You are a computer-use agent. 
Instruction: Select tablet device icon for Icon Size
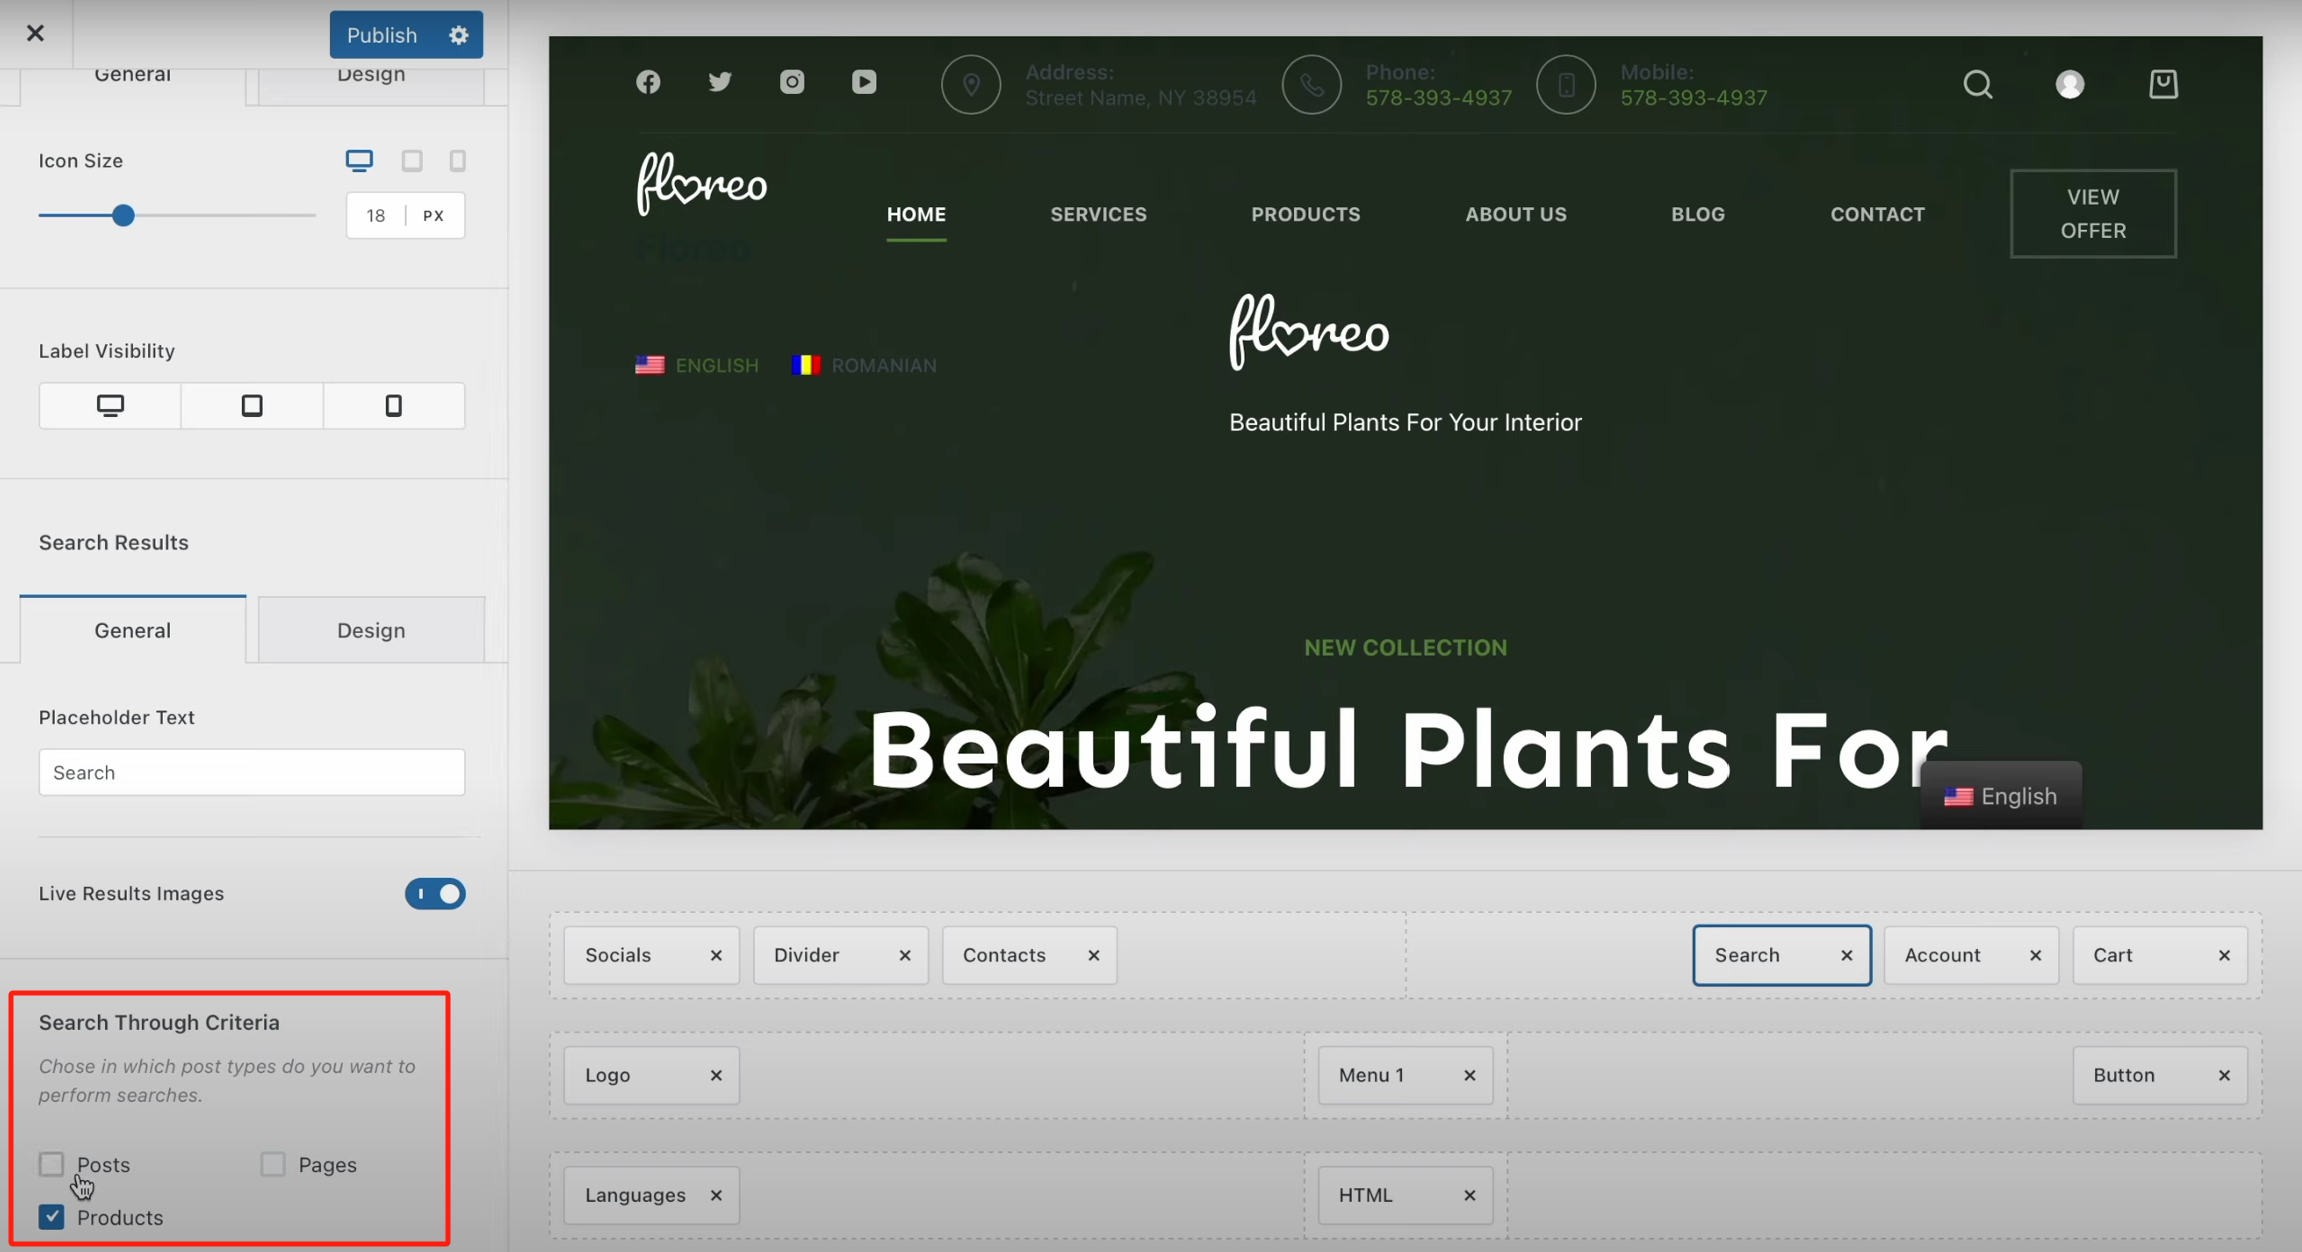(412, 161)
